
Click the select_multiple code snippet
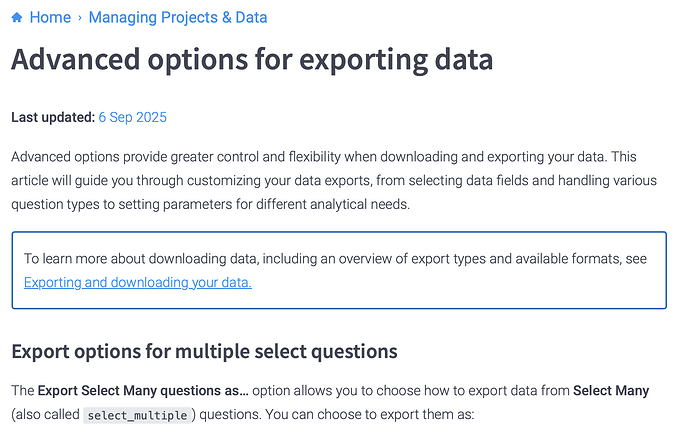click(x=137, y=415)
